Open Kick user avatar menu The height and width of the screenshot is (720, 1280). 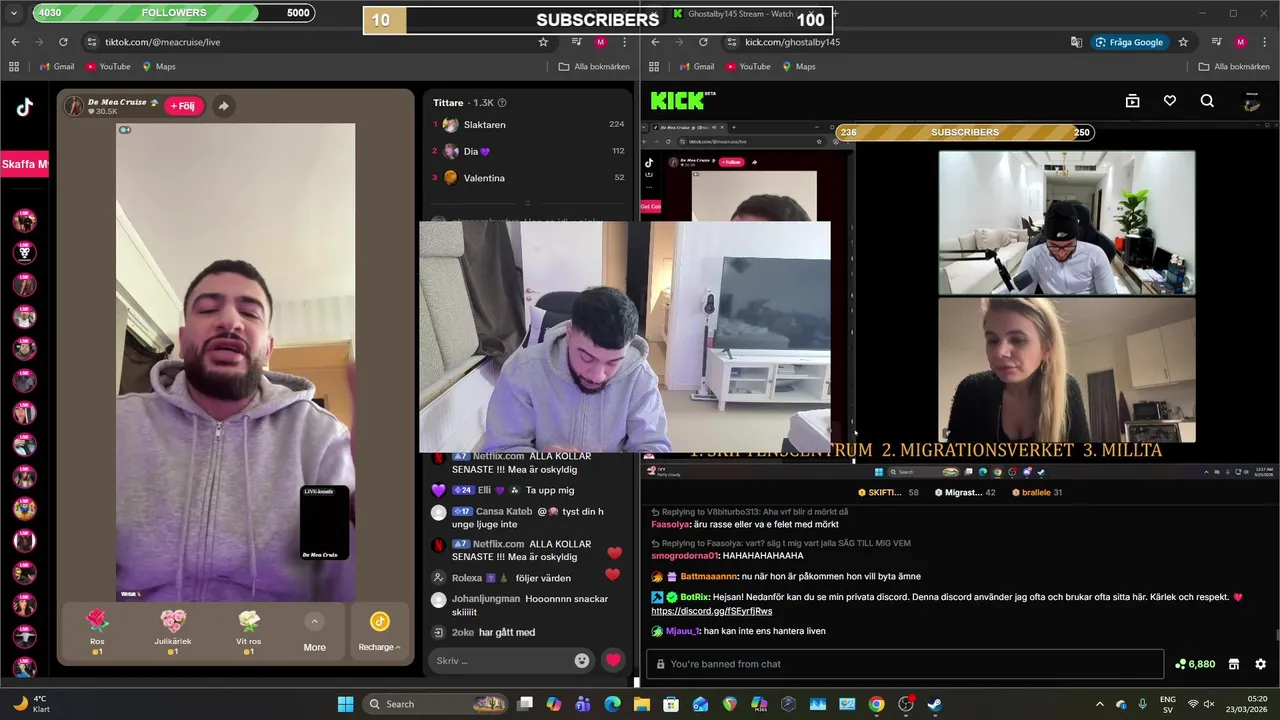point(1251,101)
